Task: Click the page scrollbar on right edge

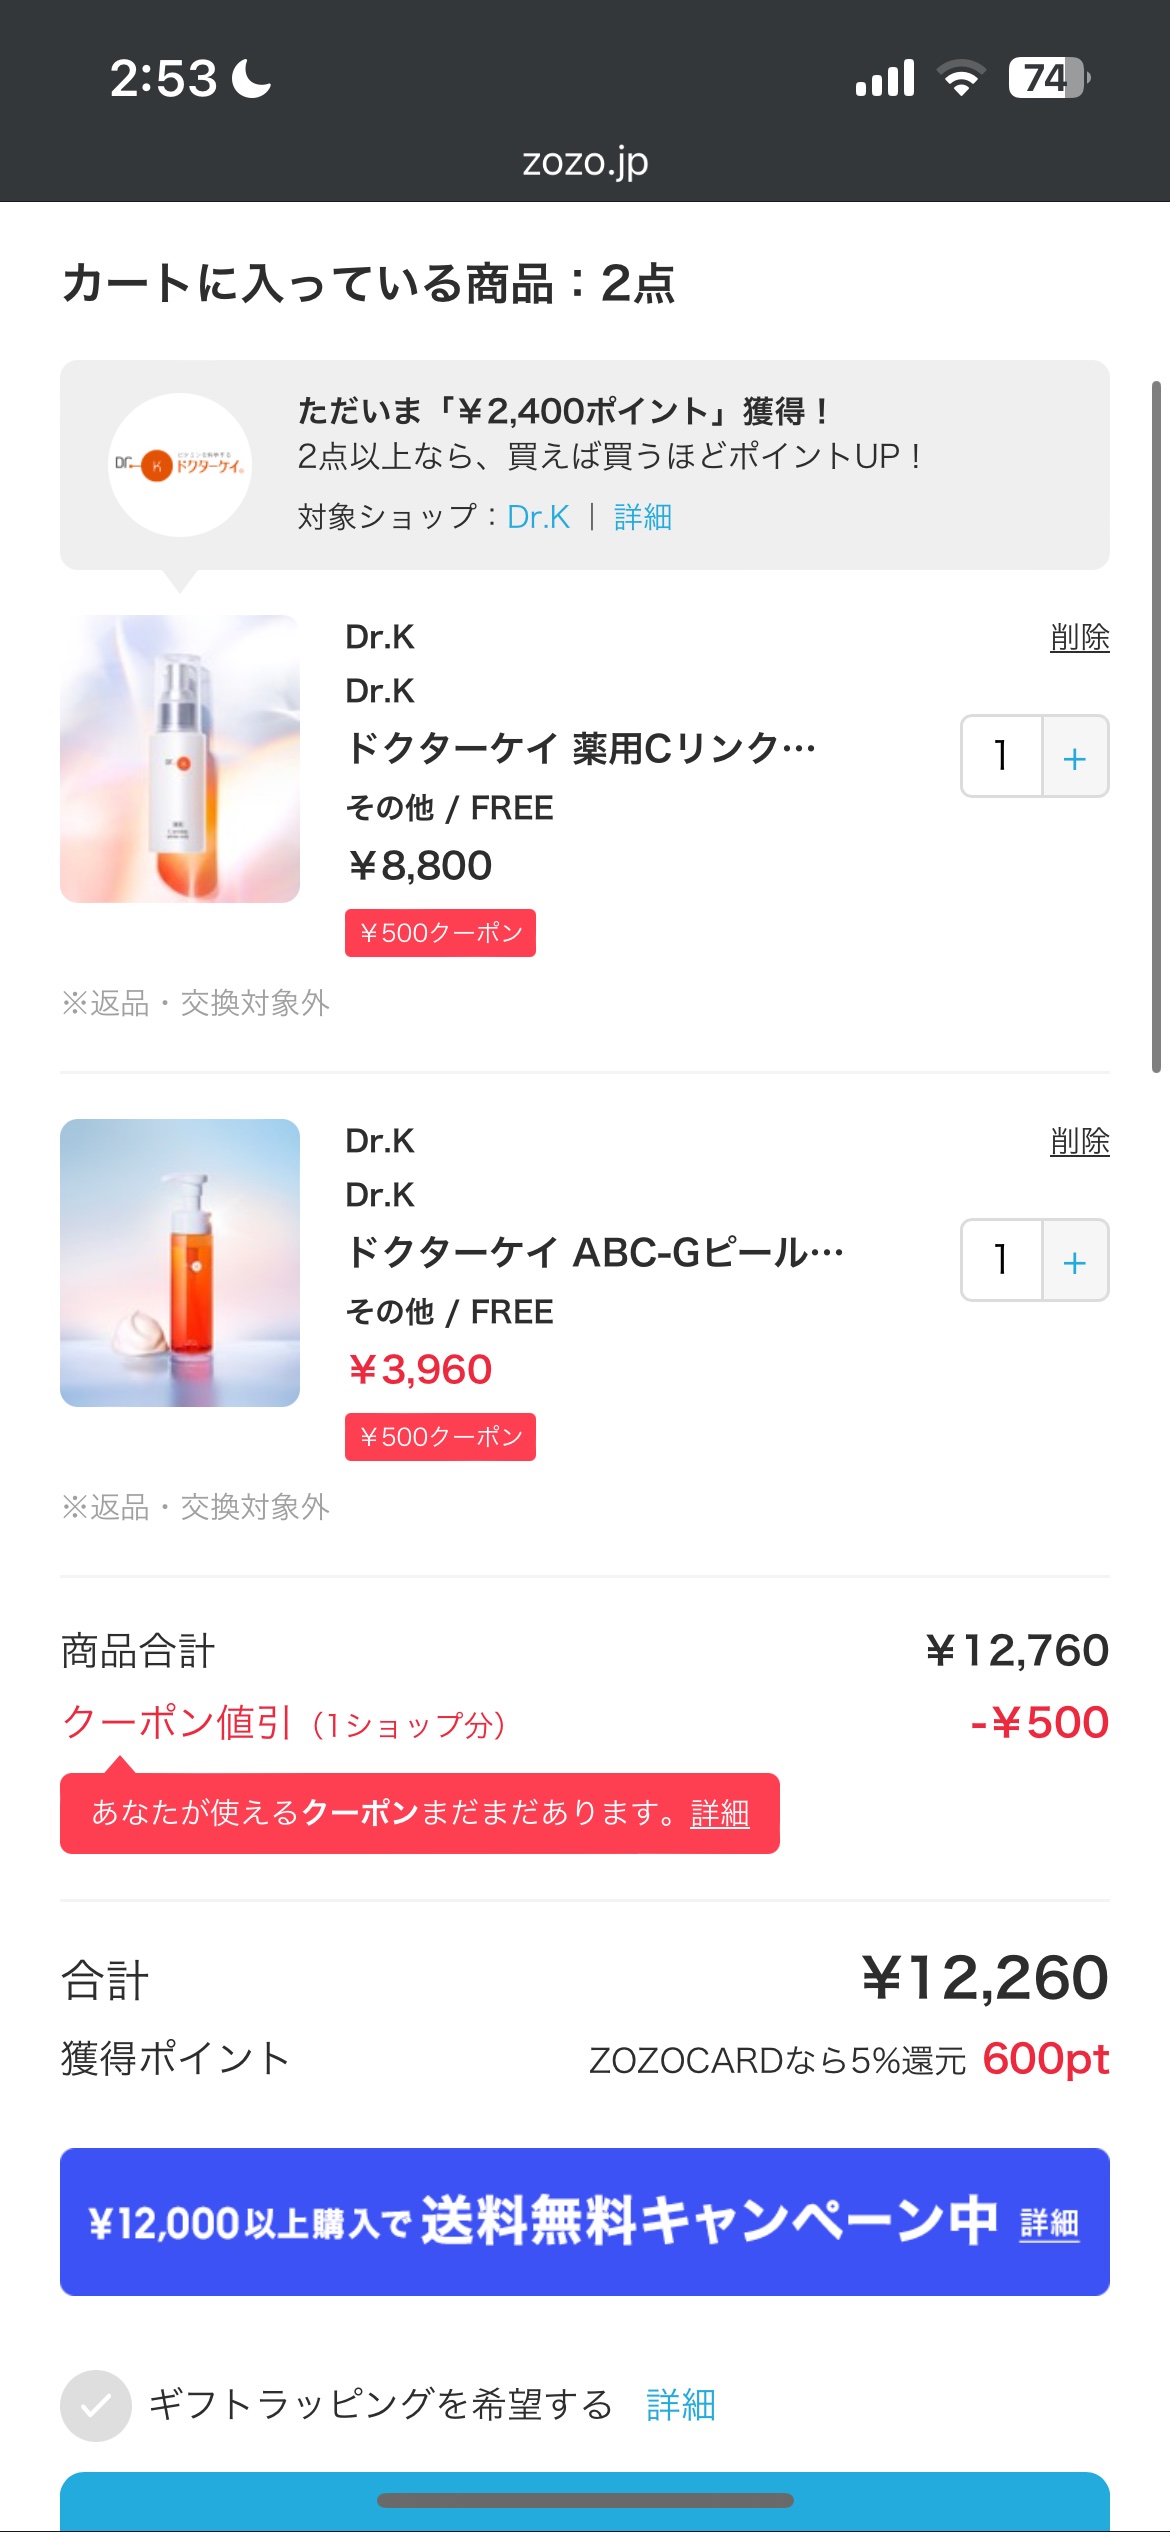Action: pos(1156,726)
